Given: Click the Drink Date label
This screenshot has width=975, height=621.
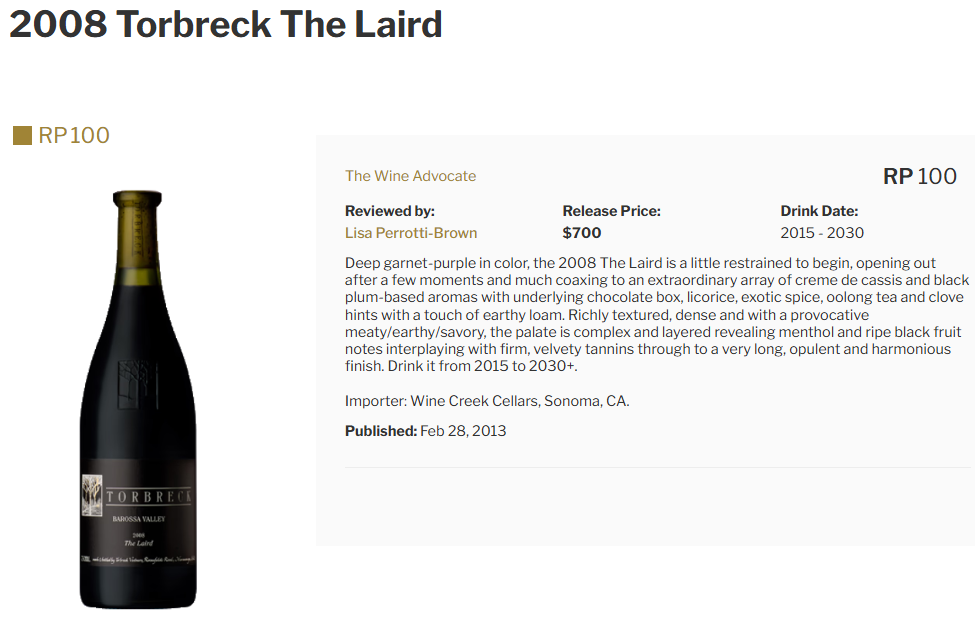Looking at the screenshot, I should tap(819, 211).
